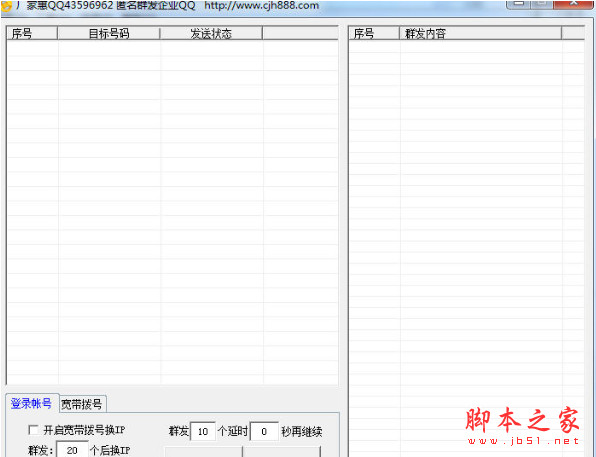Screen dimensions: 596x457
Task: Open the 宽带拨号 tab
Action: [x=82, y=404]
